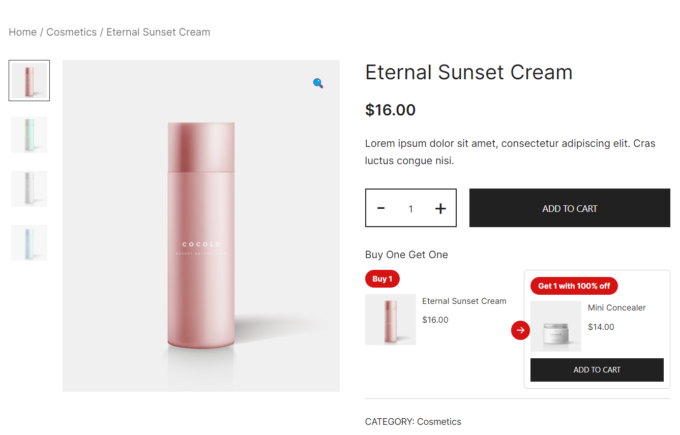Add the Mini Concealer offer to cart

[x=596, y=370]
